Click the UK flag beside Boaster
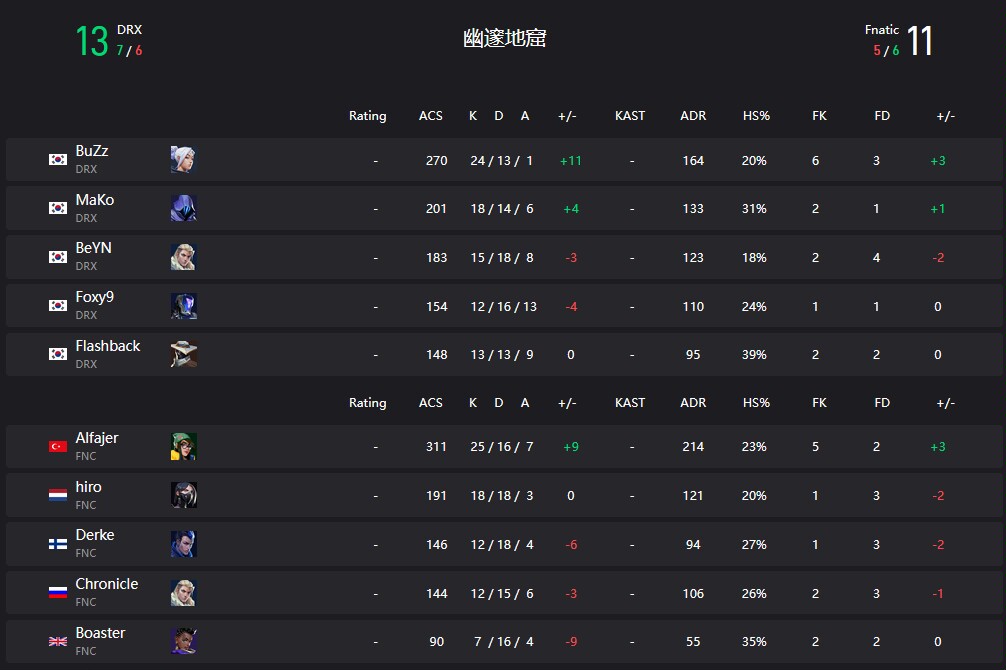The width and height of the screenshot is (1006, 670). [x=58, y=641]
